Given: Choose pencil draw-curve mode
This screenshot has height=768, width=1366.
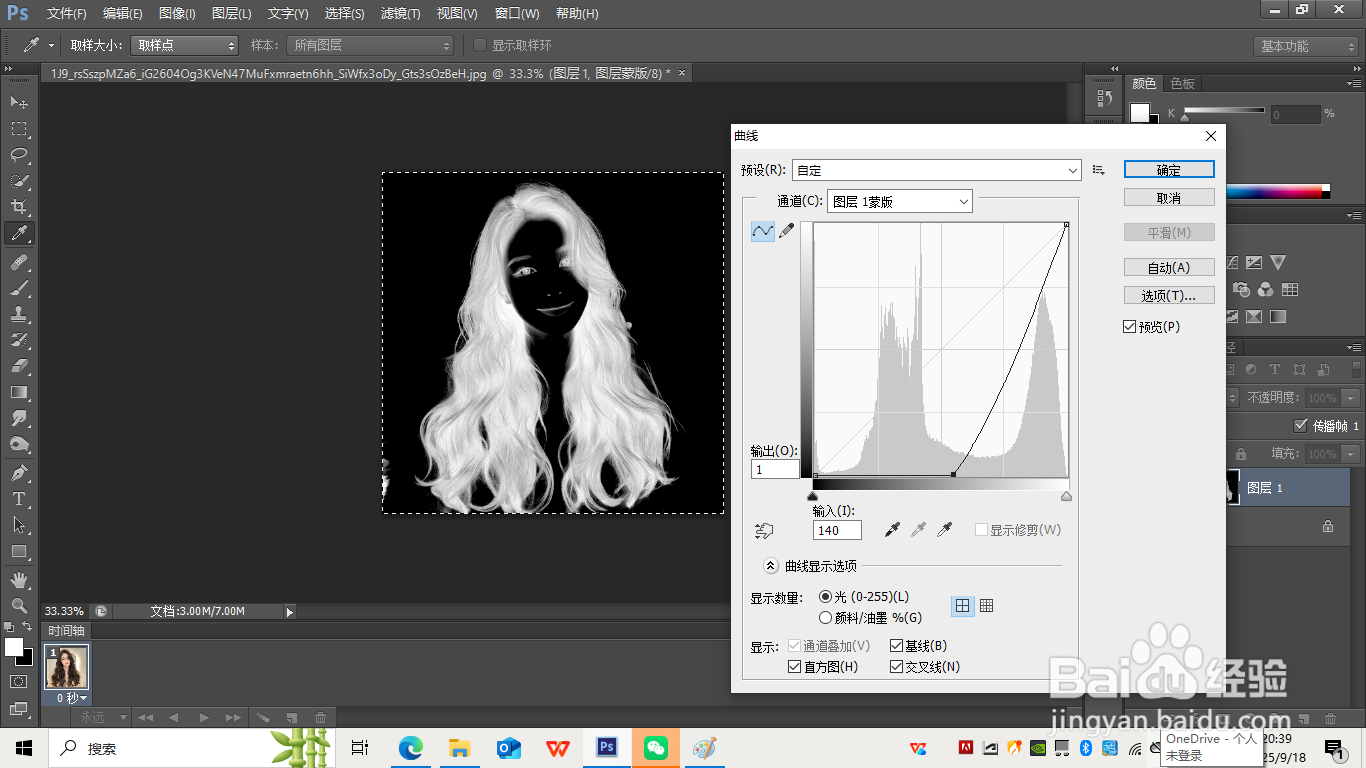Looking at the screenshot, I should pos(787,231).
